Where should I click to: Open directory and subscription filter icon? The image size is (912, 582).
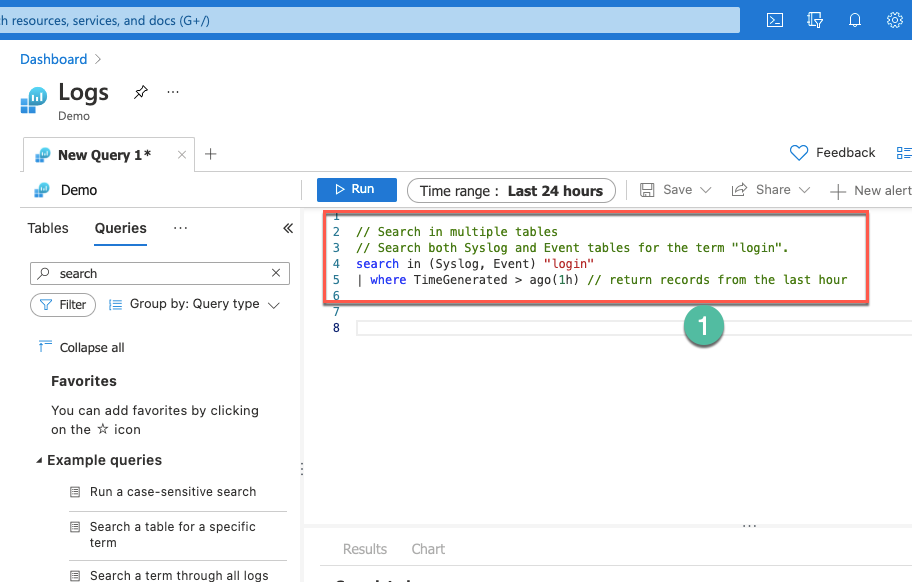pos(815,20)
